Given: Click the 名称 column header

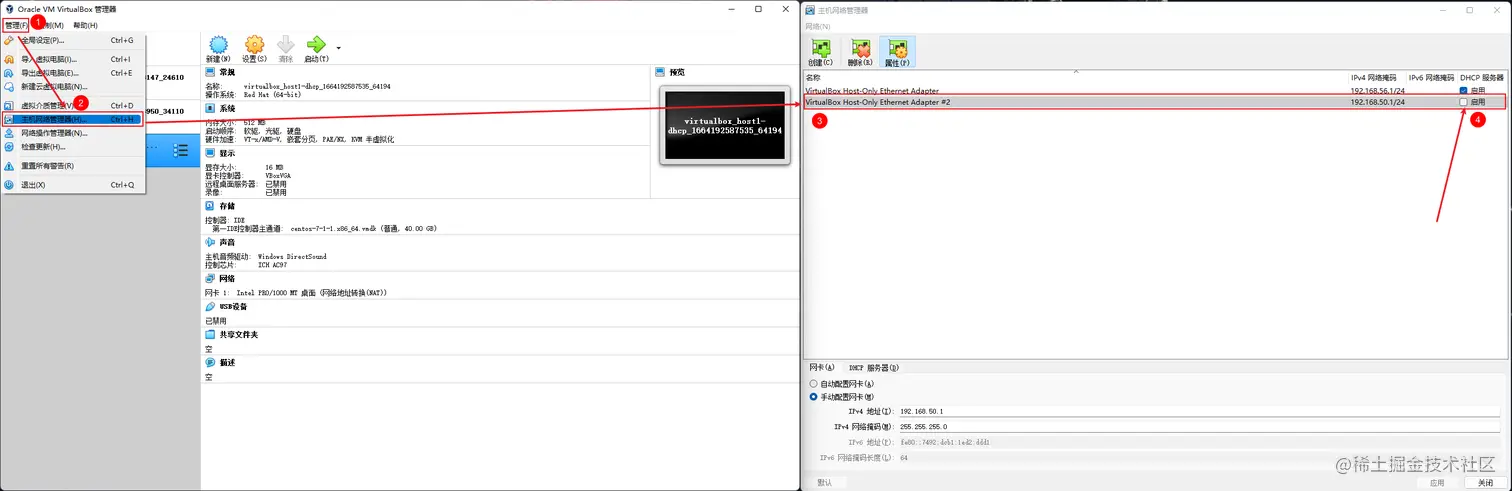Looking at the screenshot, I should (x=813, y=77).
